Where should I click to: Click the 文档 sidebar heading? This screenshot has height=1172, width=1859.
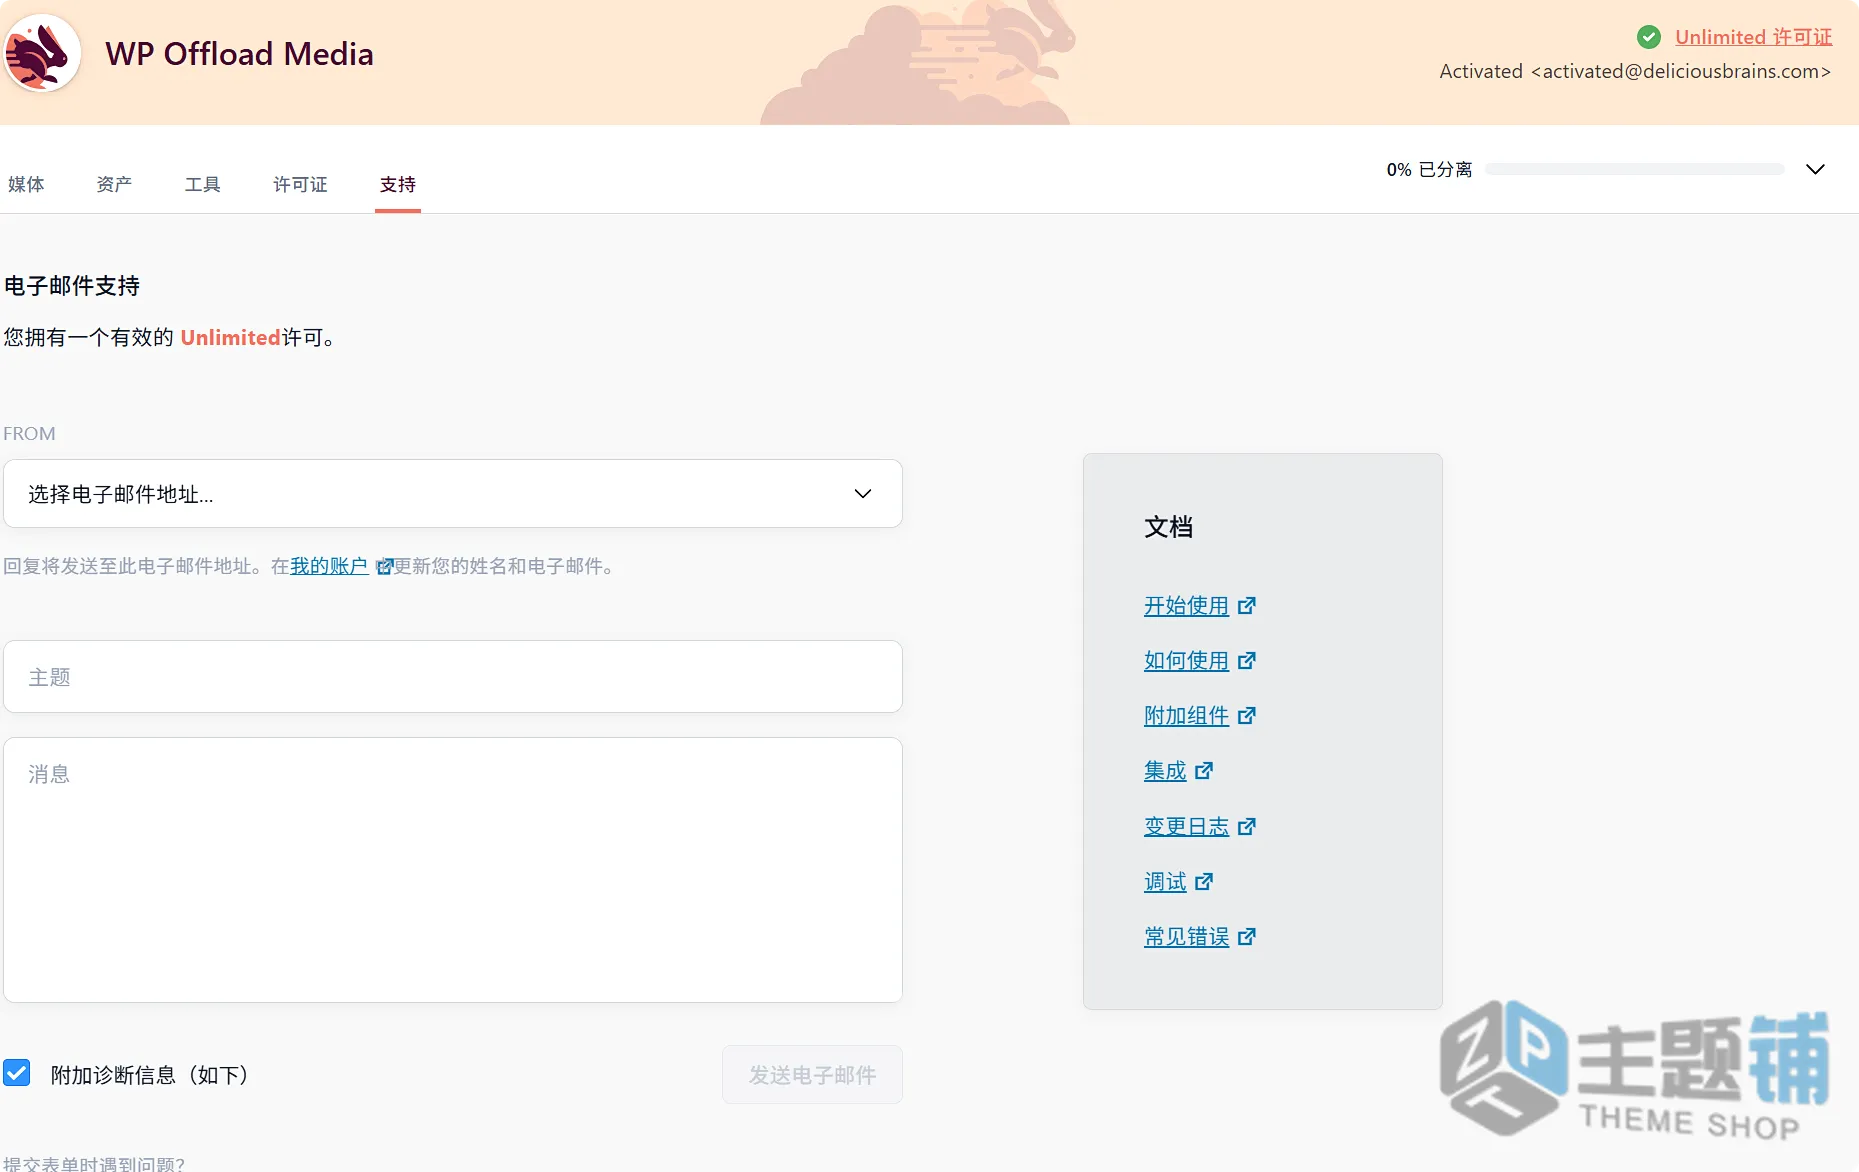[x=1168, y=526]
